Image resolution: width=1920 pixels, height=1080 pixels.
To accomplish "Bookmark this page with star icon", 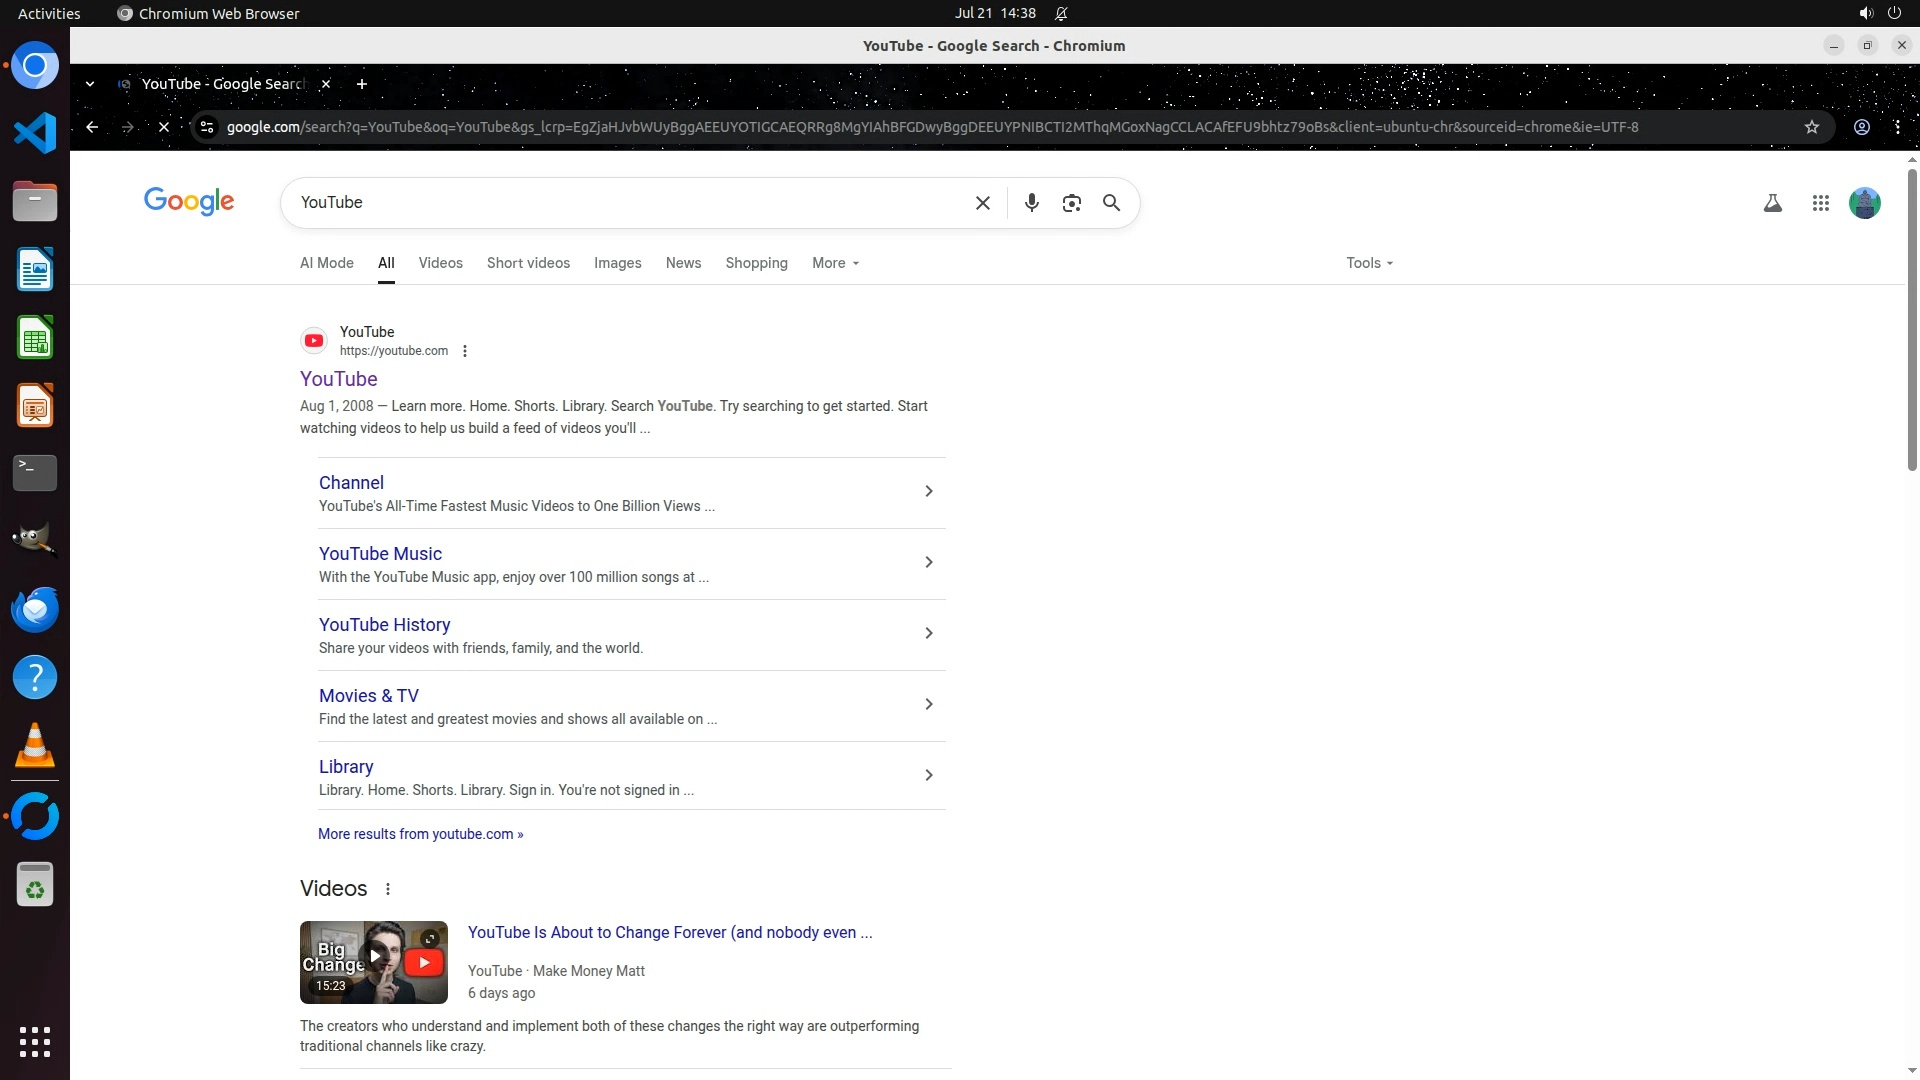I will pyautogui.click(x=1811, y=127).
